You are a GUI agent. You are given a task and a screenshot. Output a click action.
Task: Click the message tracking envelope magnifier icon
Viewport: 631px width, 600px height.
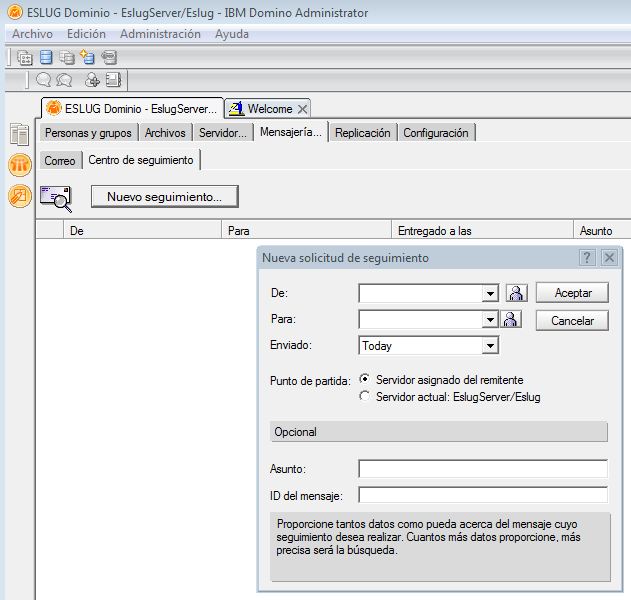tap(56, 198)
